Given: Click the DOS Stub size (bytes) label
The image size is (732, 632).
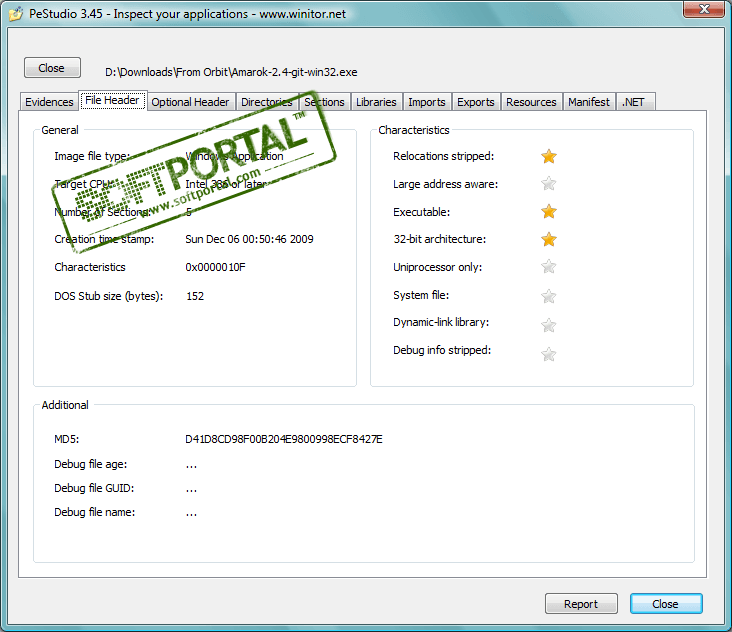Looking at the screenshot, I should point(108,296).
